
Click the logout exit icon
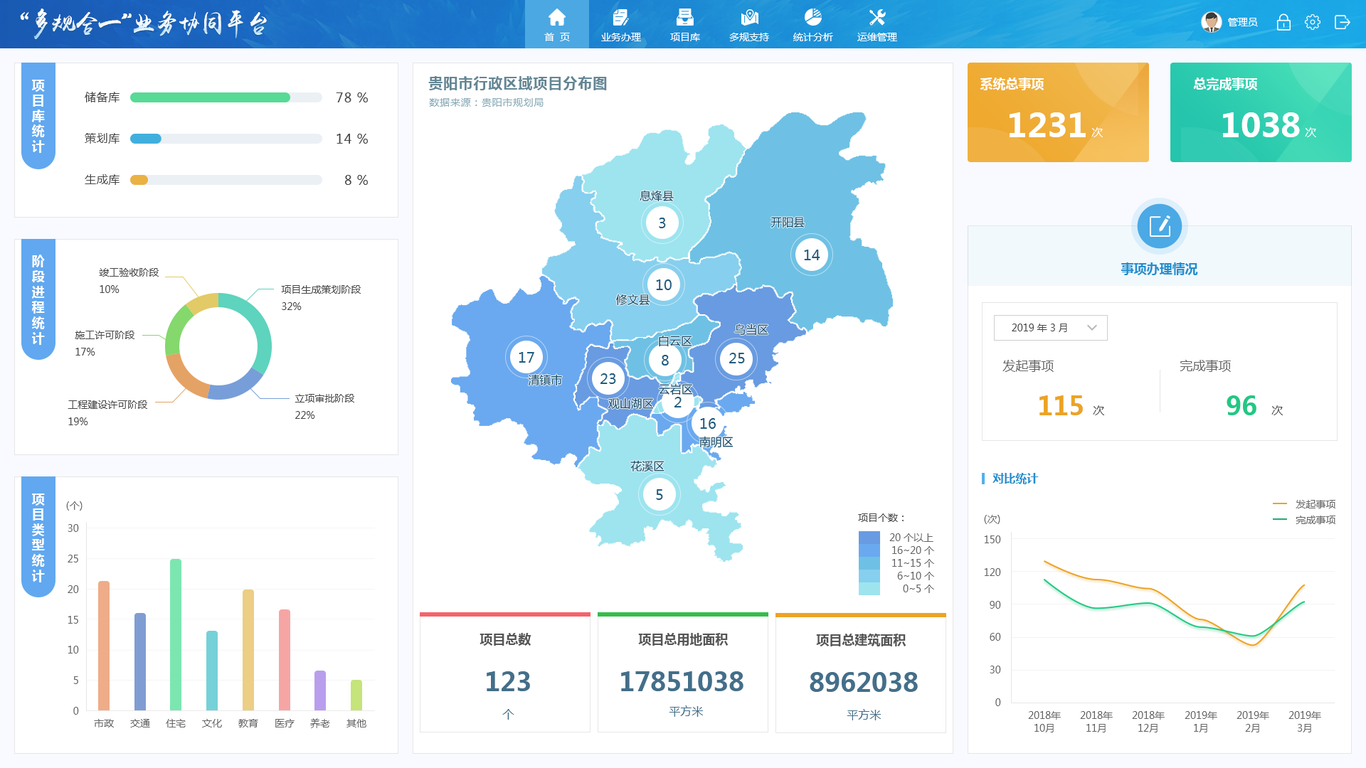click(1342, 22)
